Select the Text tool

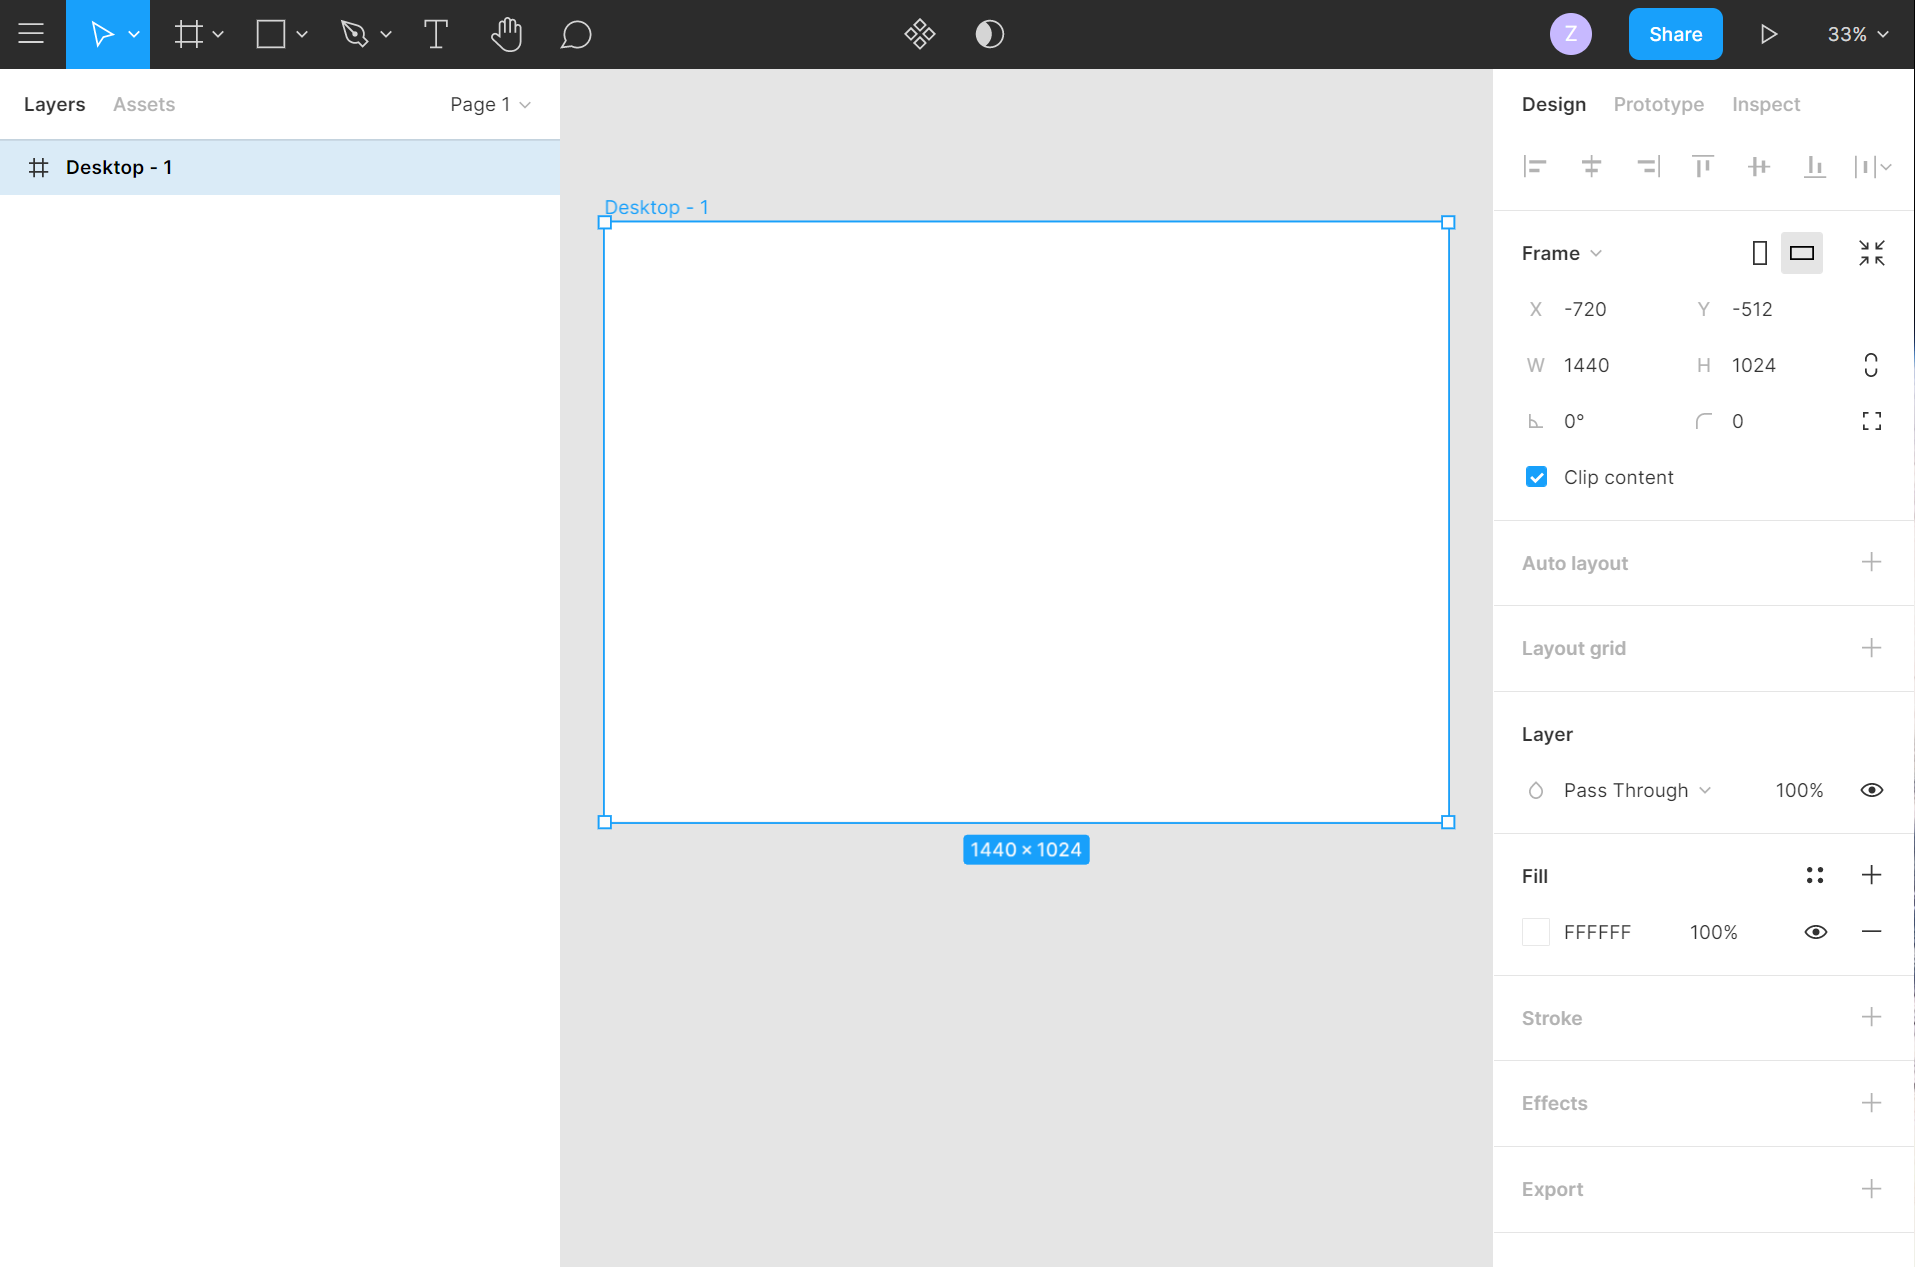coord(435,34)
